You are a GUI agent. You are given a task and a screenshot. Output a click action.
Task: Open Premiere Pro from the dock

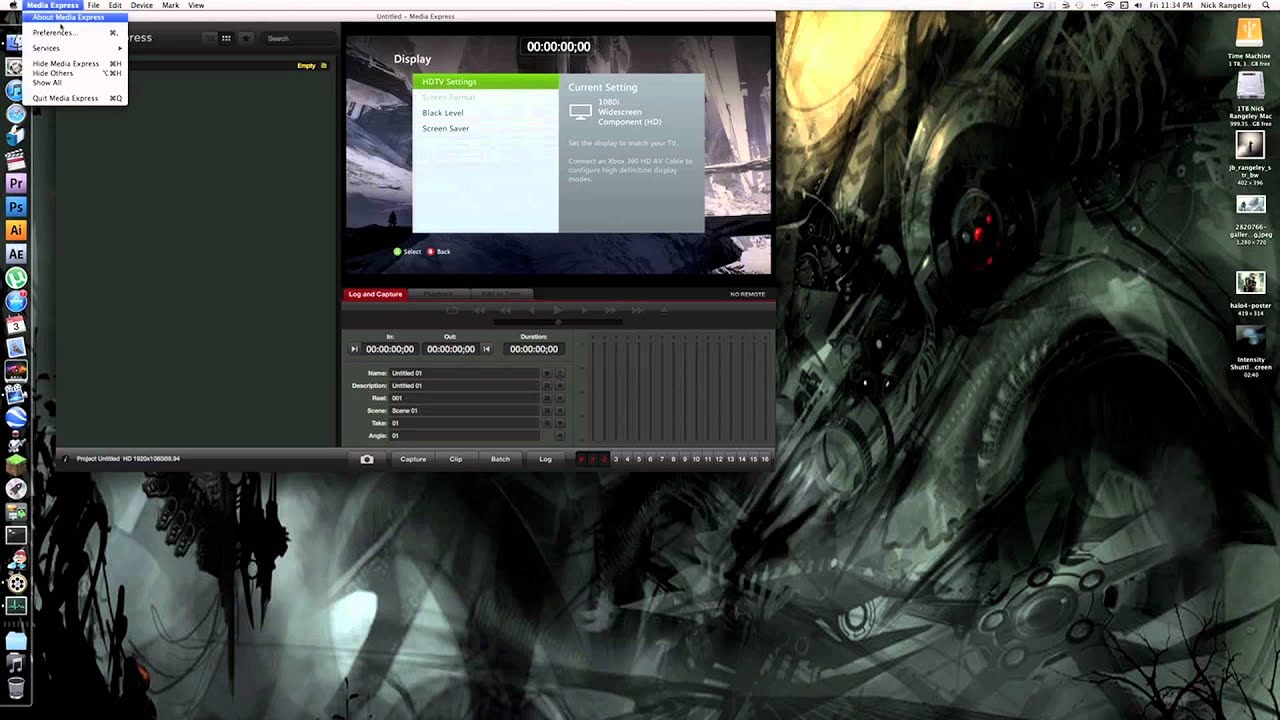point(16,183)
